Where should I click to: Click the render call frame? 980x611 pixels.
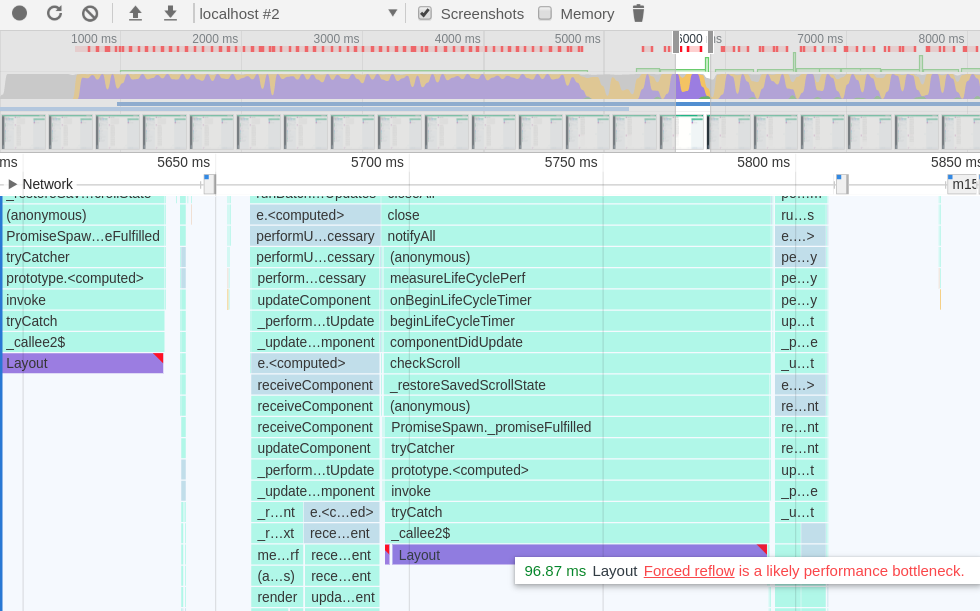tap(278, 597)
